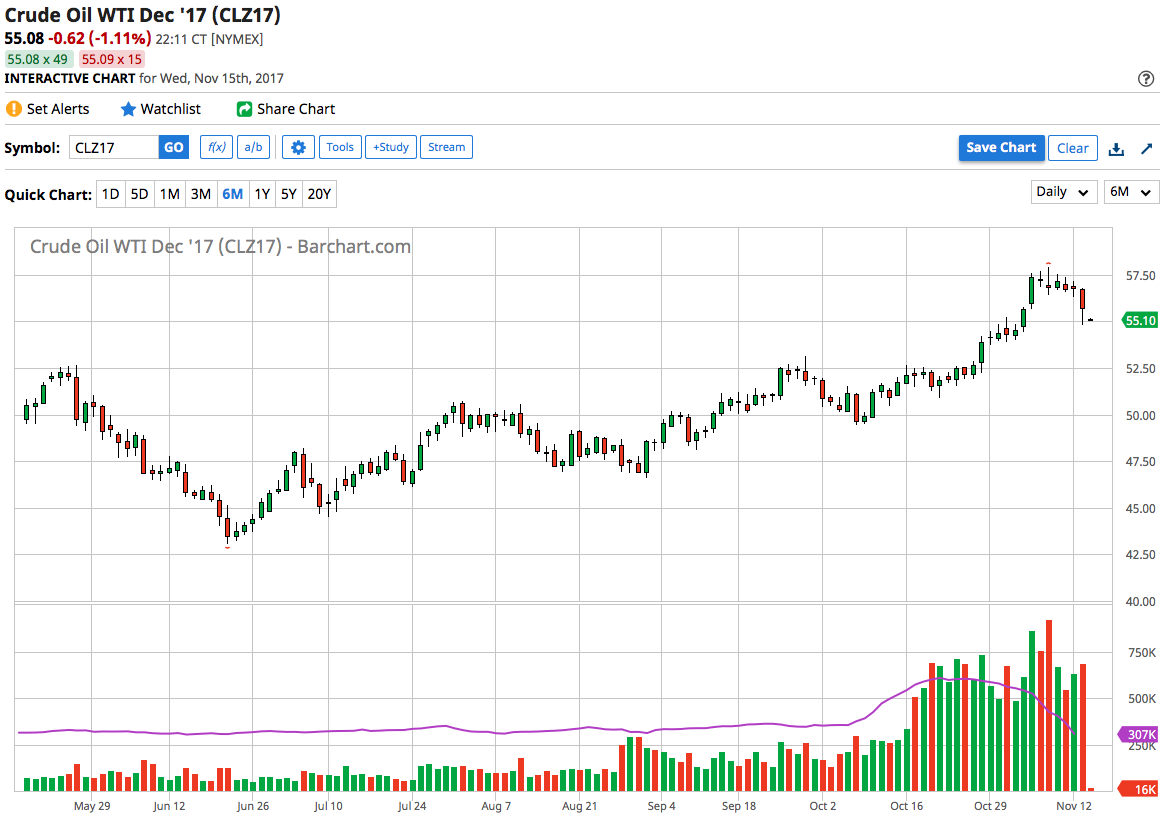Open the Tools dropdown menu

point(340,147)
